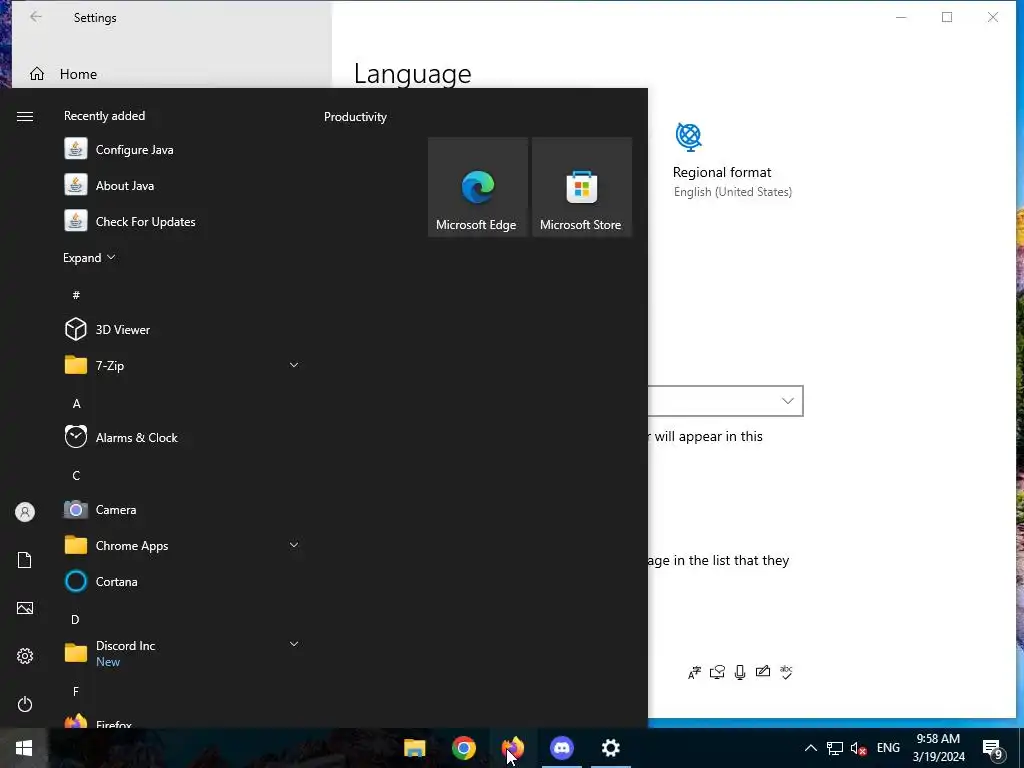Open the Discord Inc folder entry
The height and width of the screenshot is (768, 1024).
coord(182,653)
